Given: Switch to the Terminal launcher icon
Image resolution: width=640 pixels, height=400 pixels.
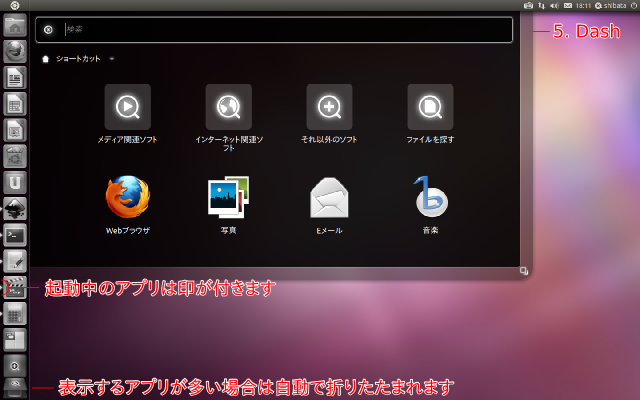Looking at the screenshot, I should click(x=15, y=235).
